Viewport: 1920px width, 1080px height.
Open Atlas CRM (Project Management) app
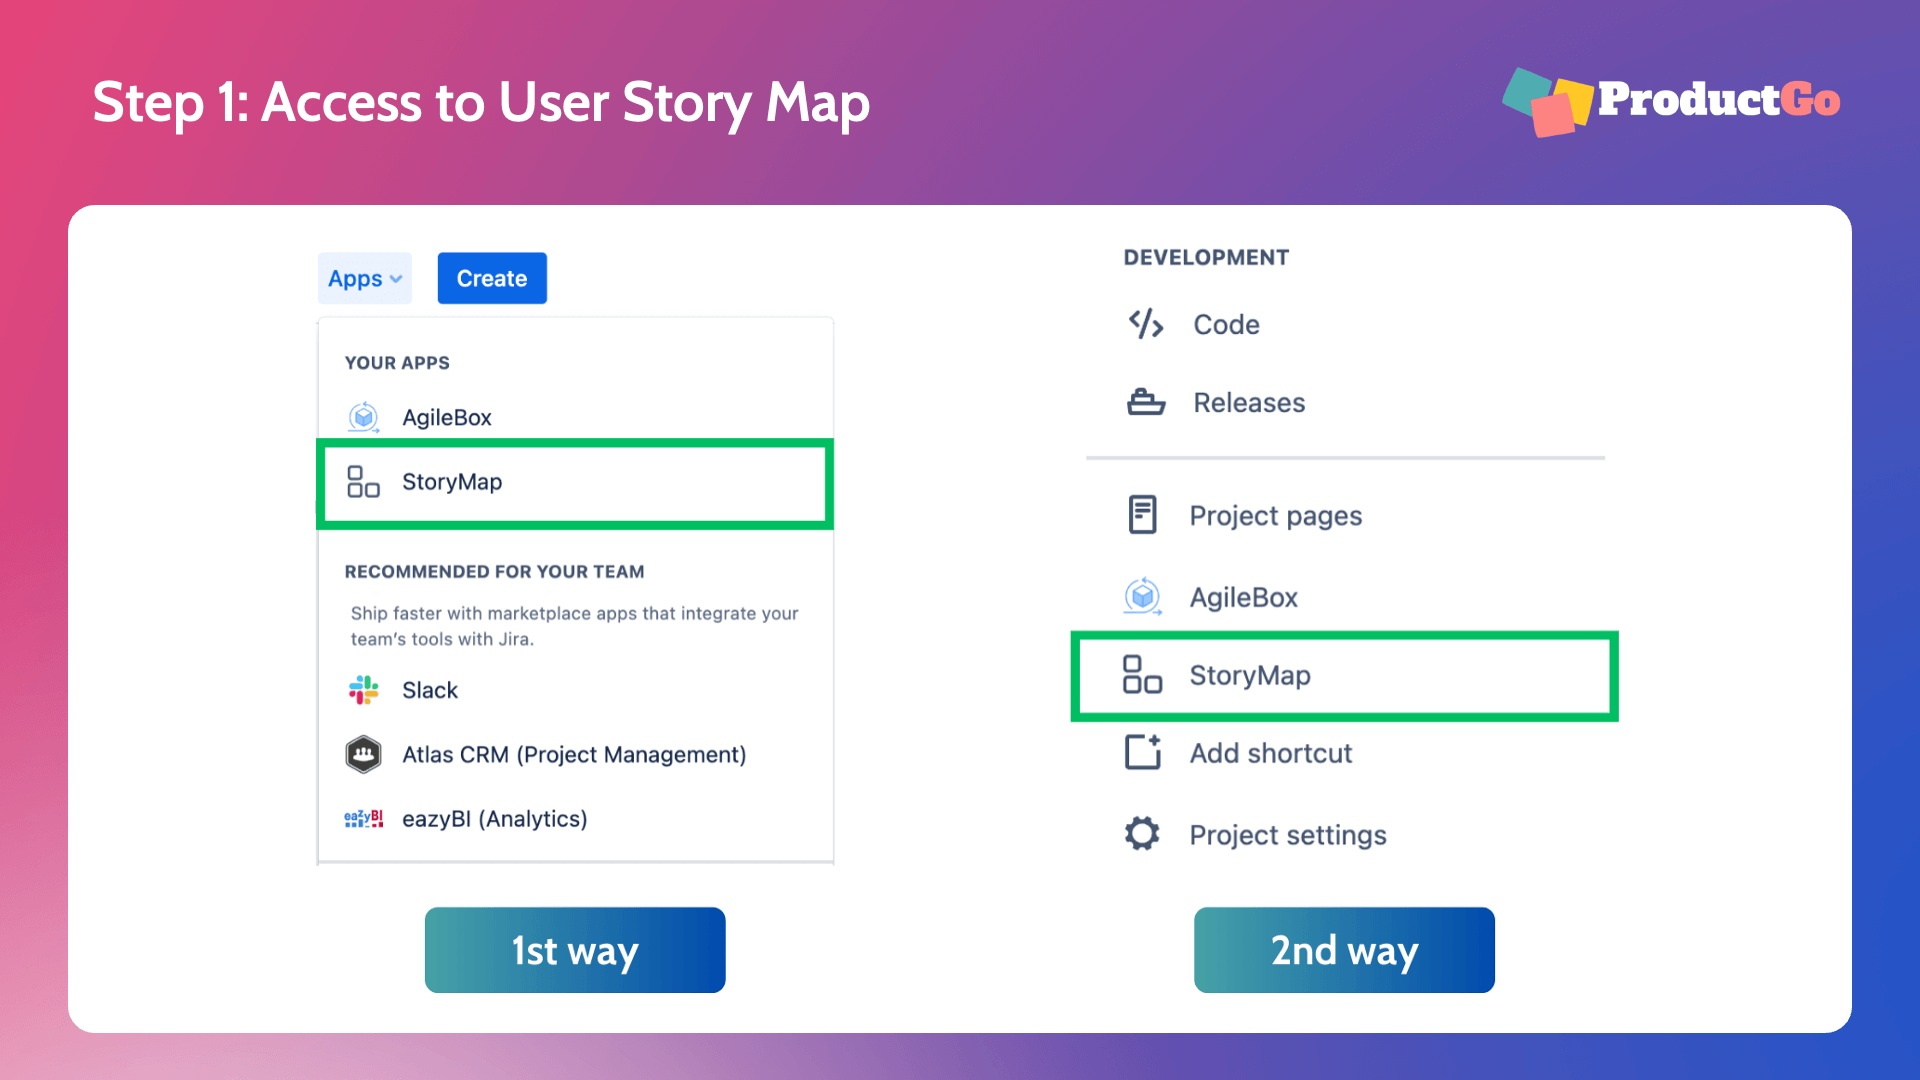coord(574,754)
